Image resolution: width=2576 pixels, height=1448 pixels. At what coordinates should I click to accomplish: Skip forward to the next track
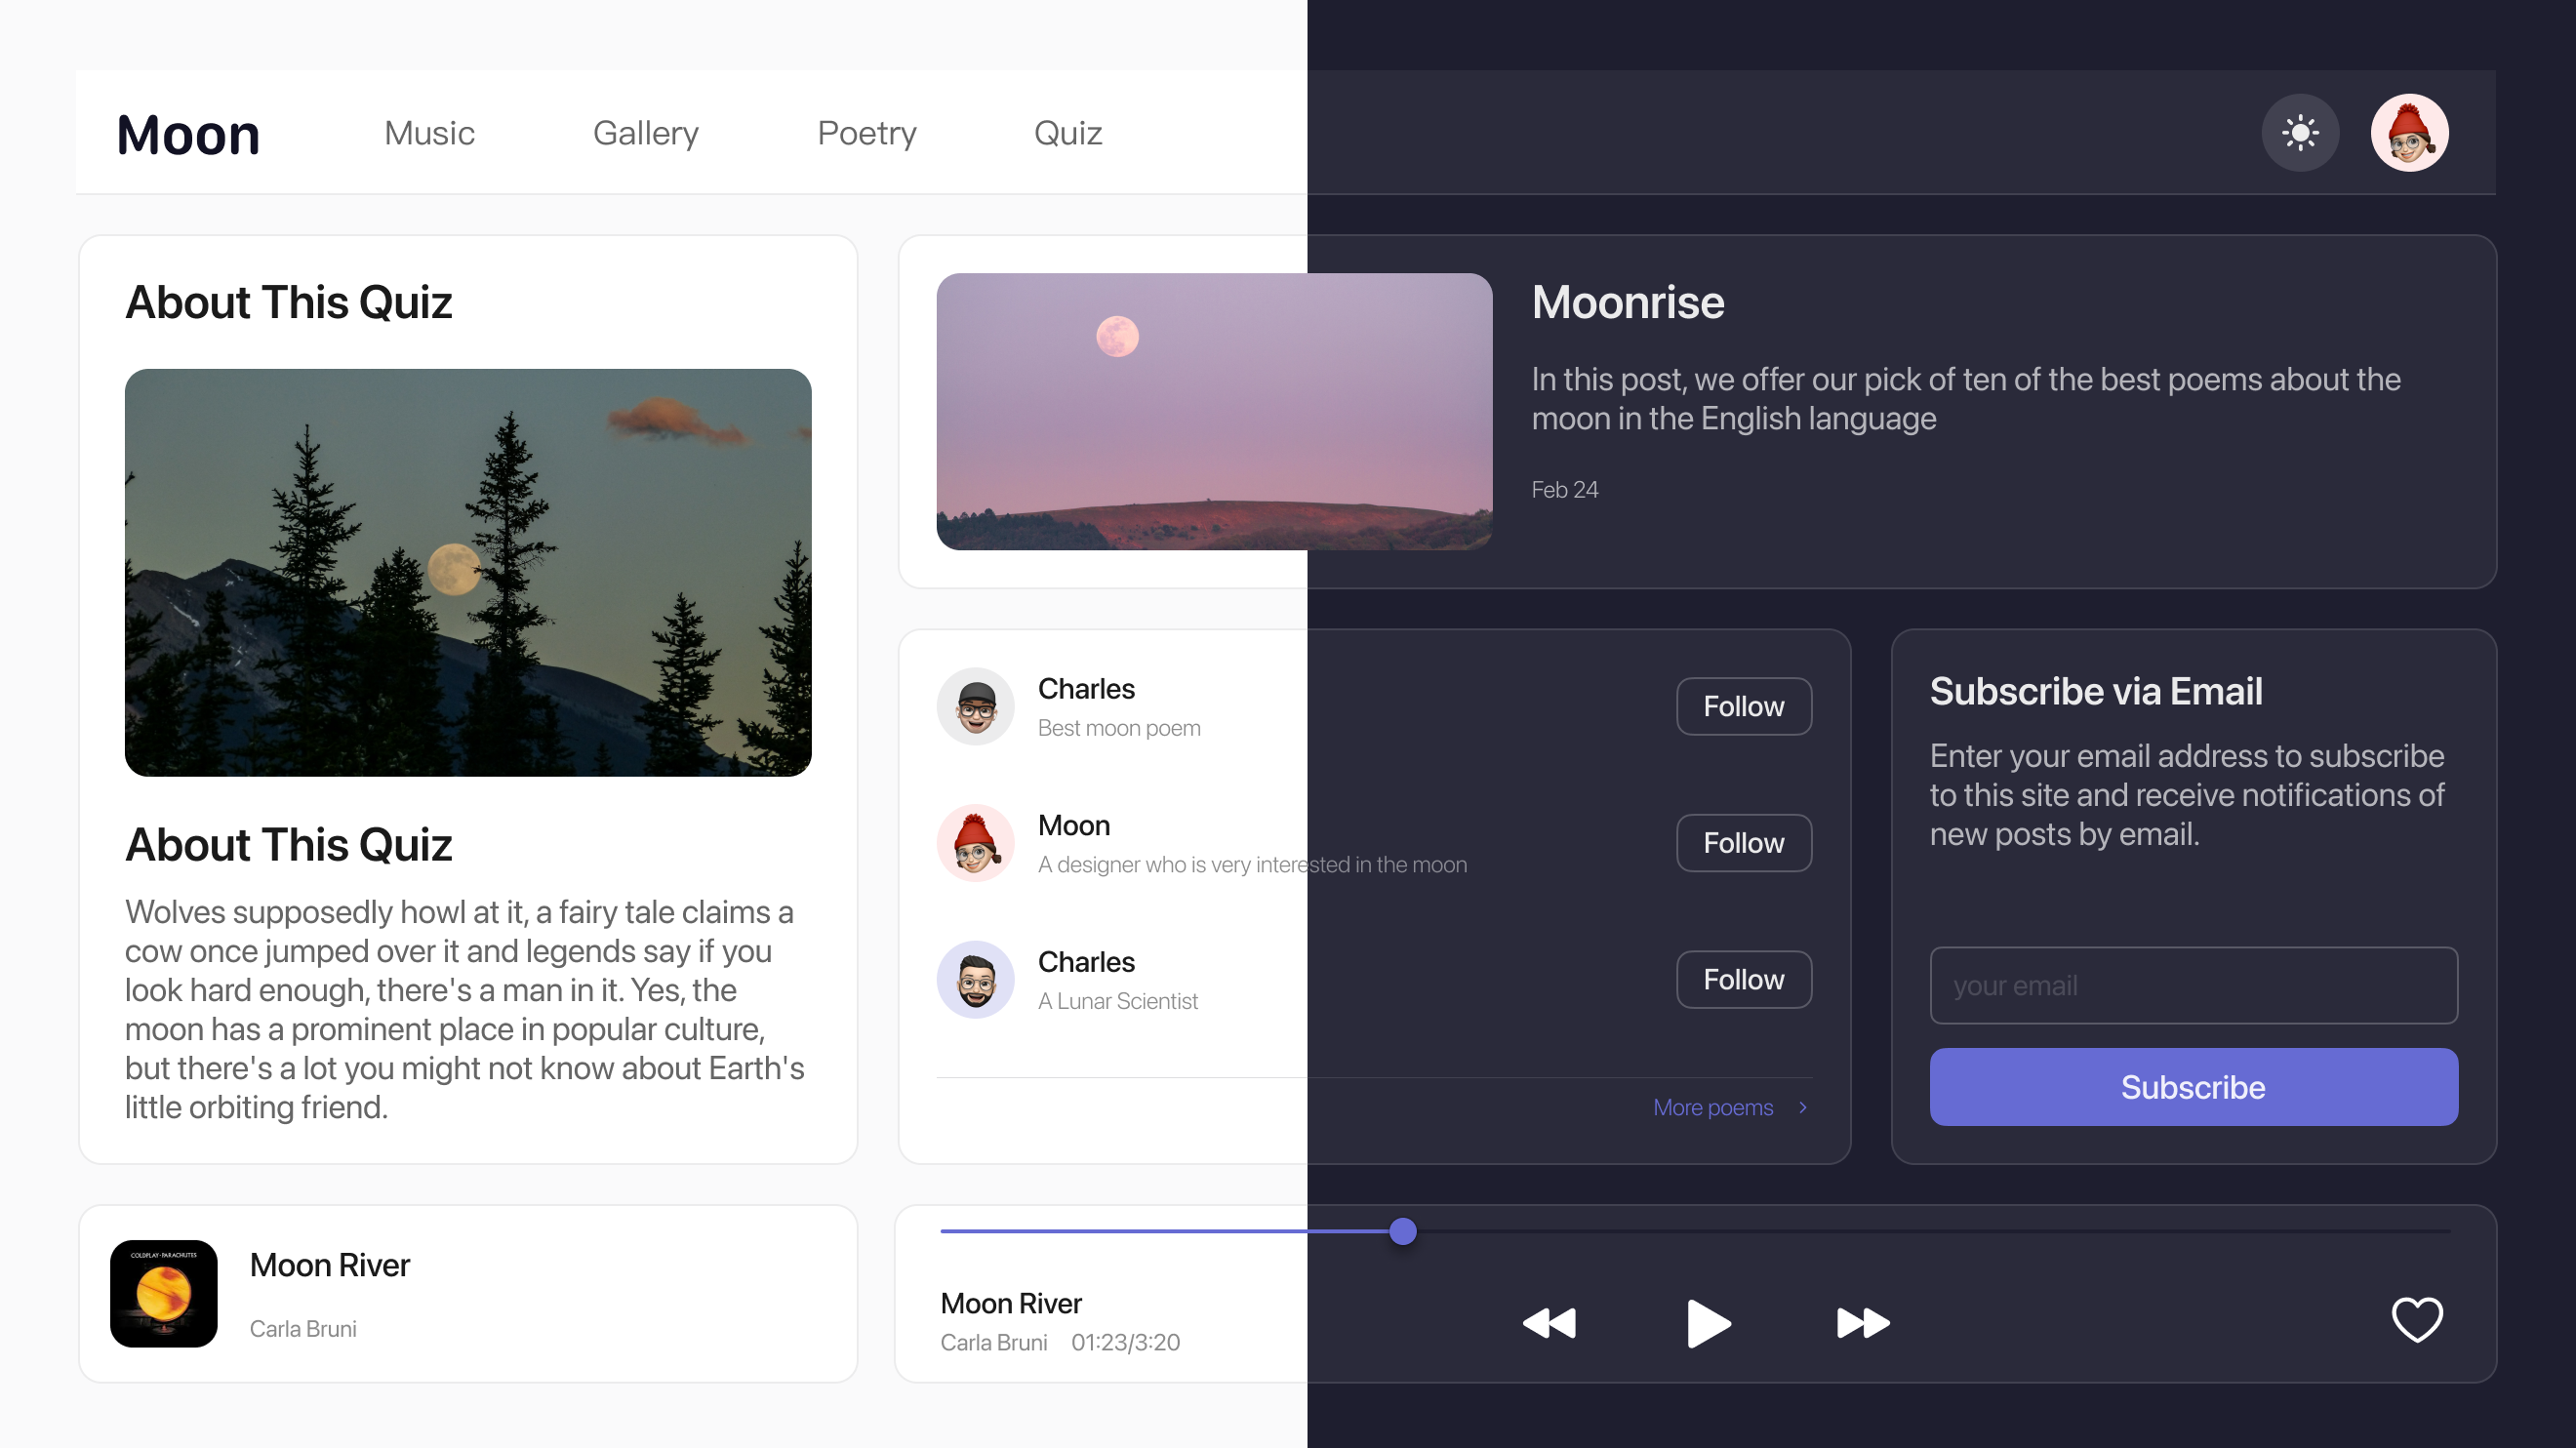coord(1861,1323)
